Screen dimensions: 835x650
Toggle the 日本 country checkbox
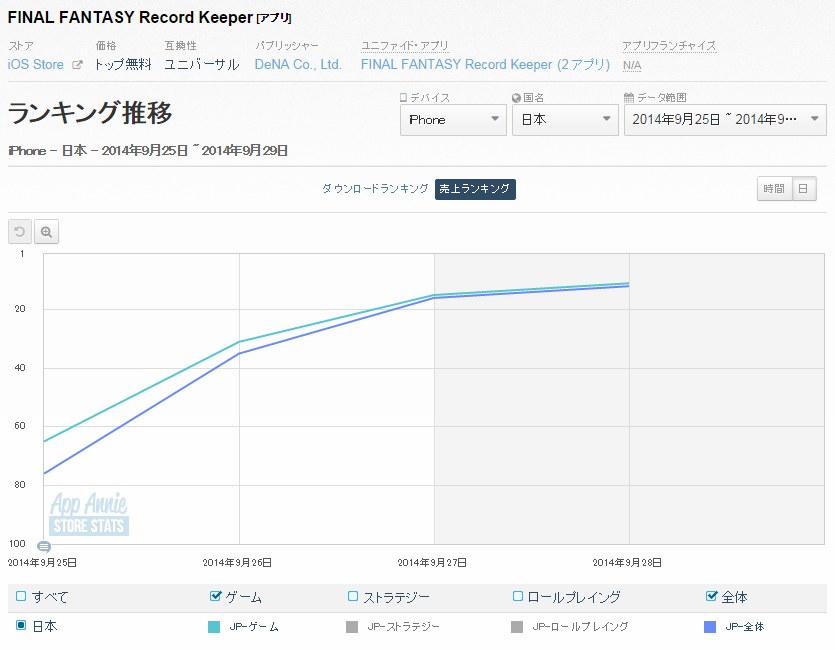(x=21, y=625)
